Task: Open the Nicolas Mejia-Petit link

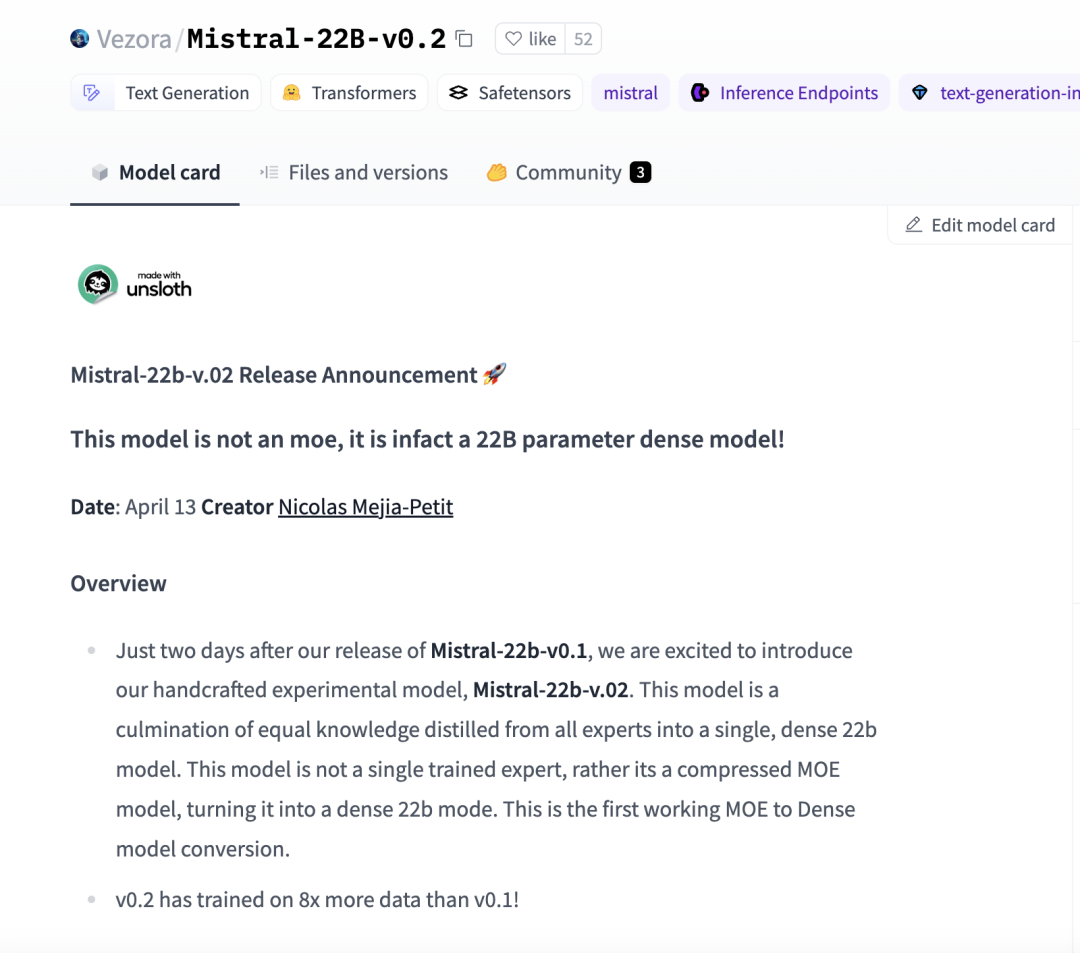Action: pos(365,507)
